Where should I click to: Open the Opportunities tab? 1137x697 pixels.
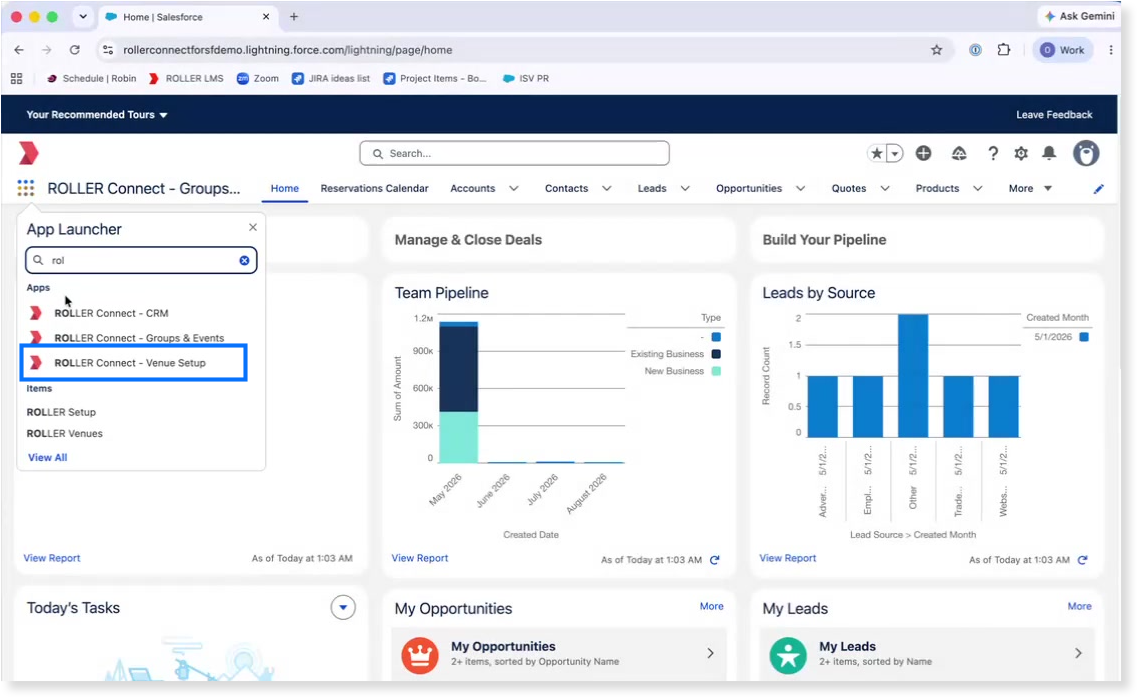[748, 189]
